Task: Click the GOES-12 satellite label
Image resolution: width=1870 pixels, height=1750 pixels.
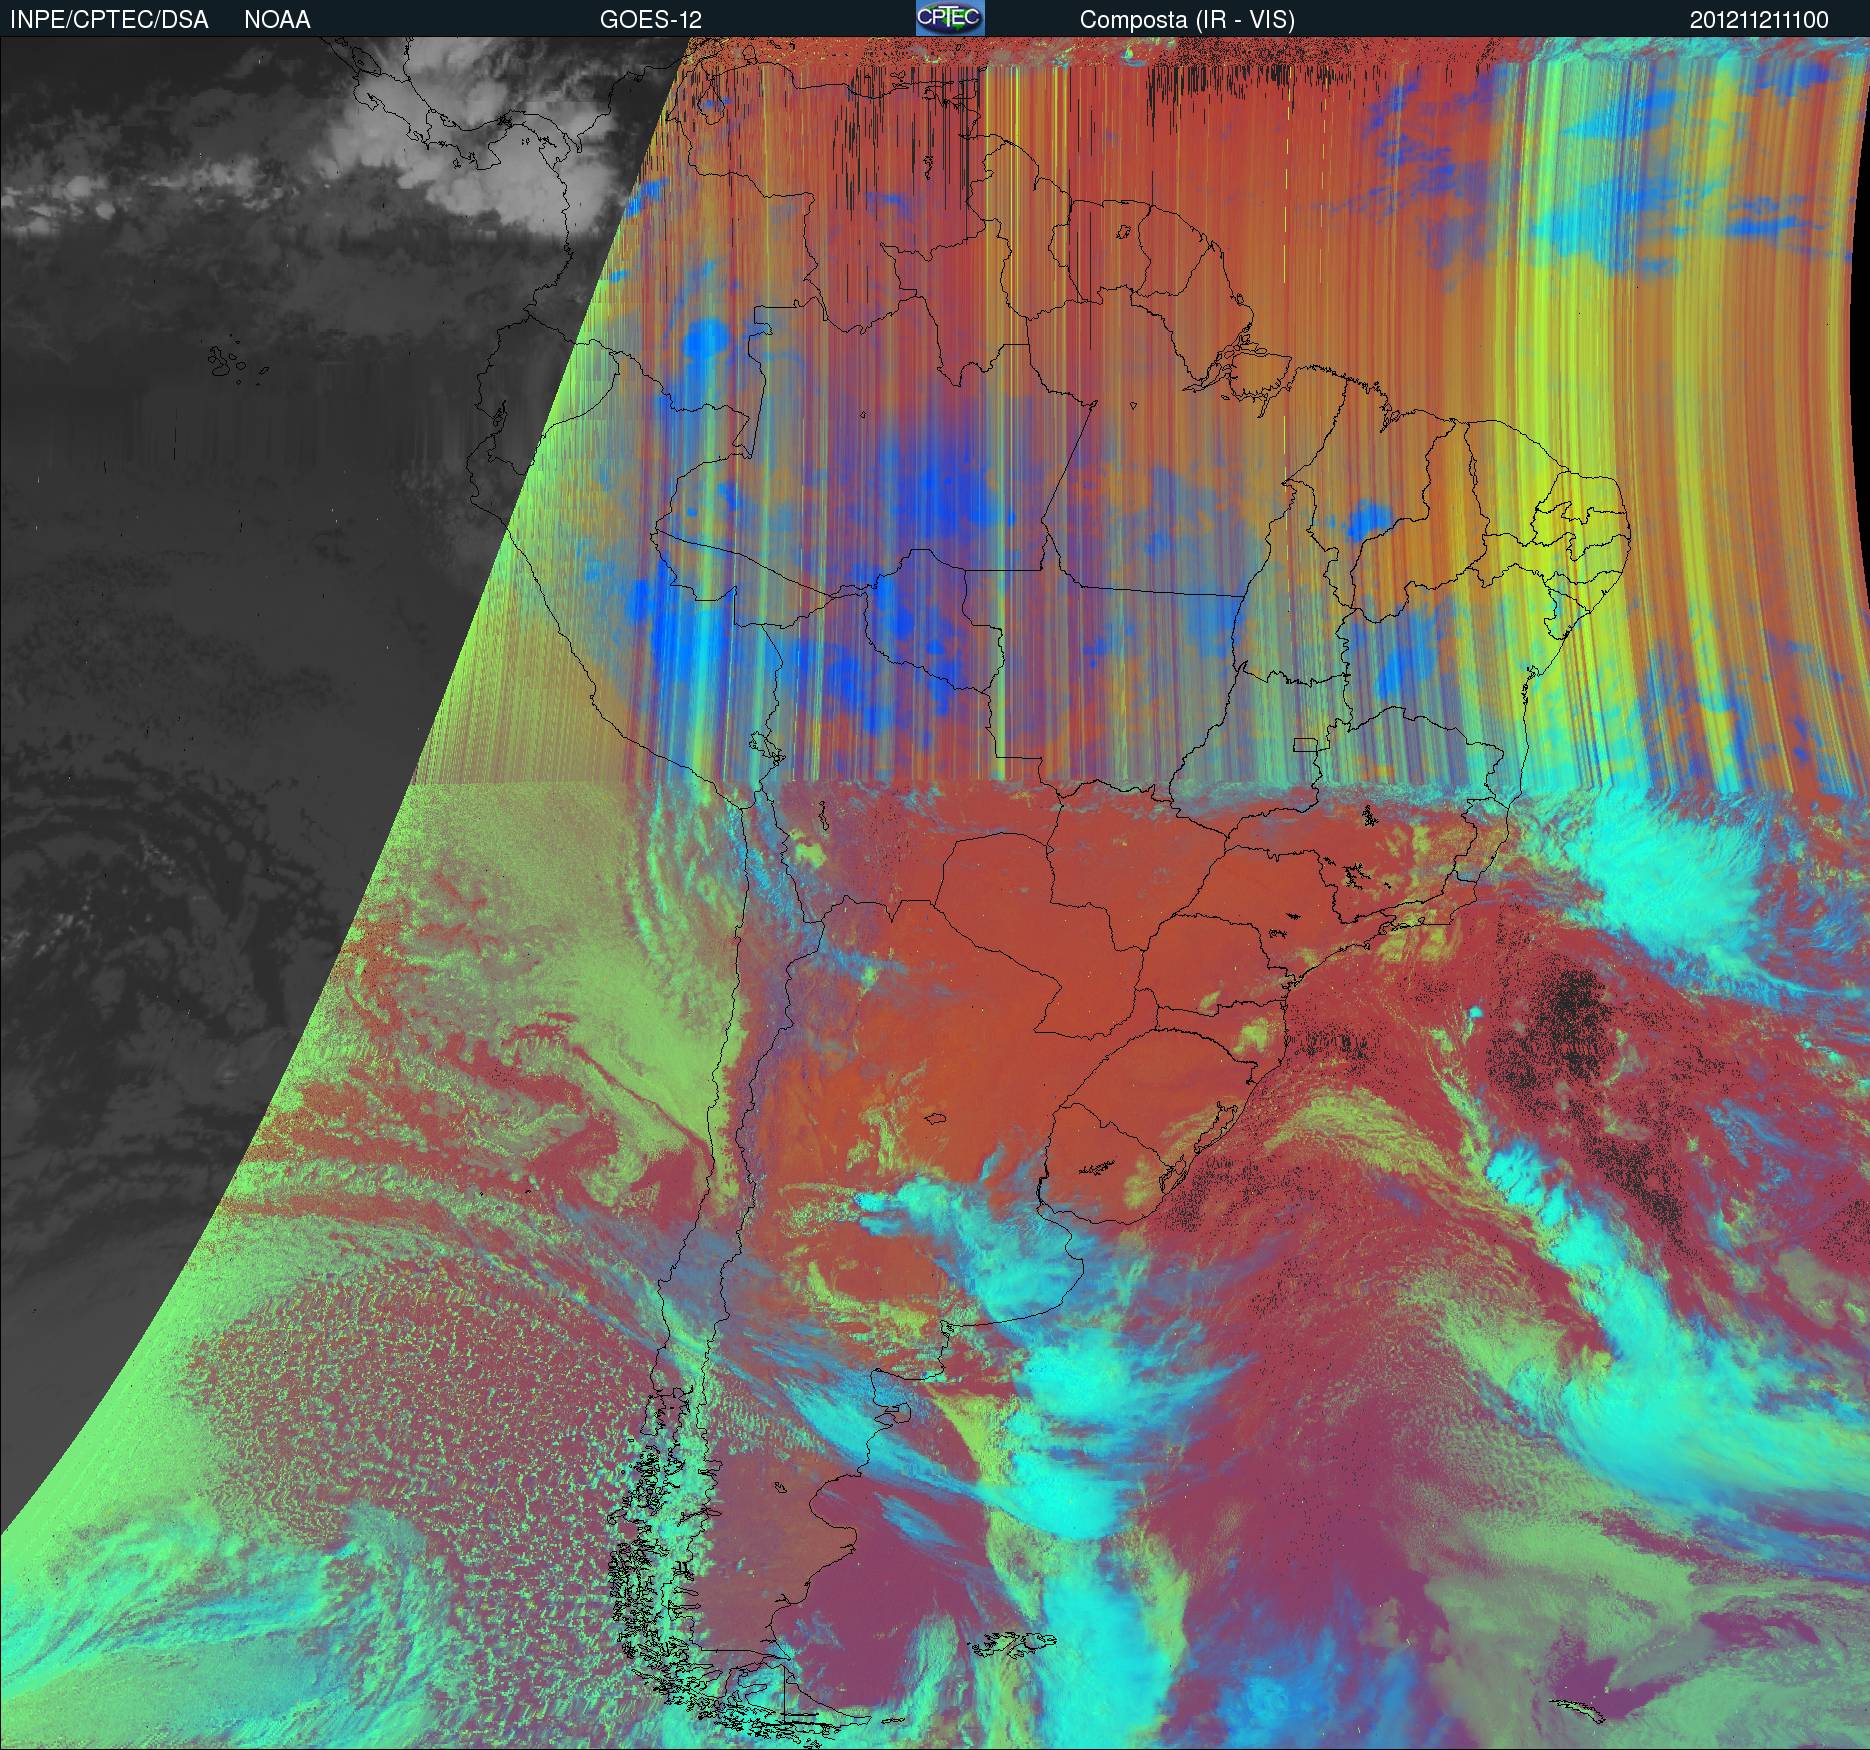Action: (x=651, y=20)
